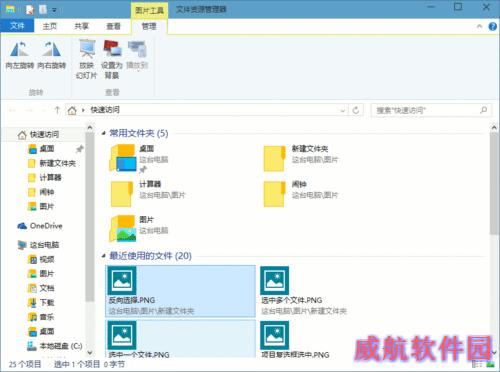The image size is (500, 372).
Task: Select the 桌面 folder in 常用文件夹
Action: point(139,159)
